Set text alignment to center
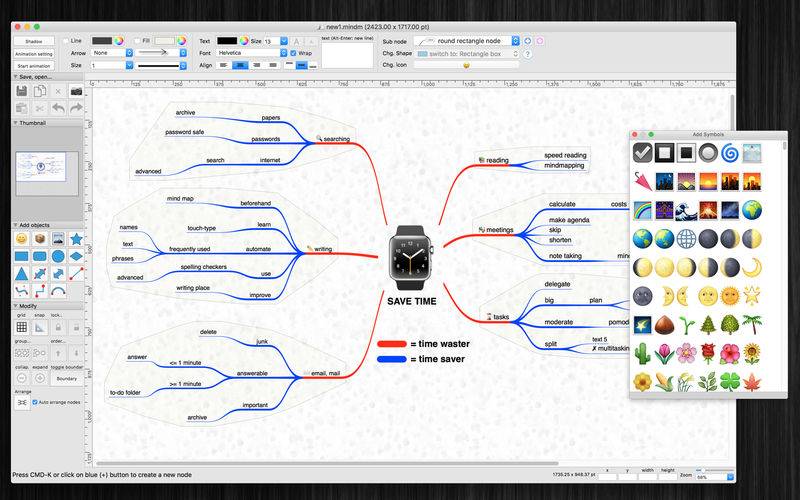800x500 pixels. [240, 65]
